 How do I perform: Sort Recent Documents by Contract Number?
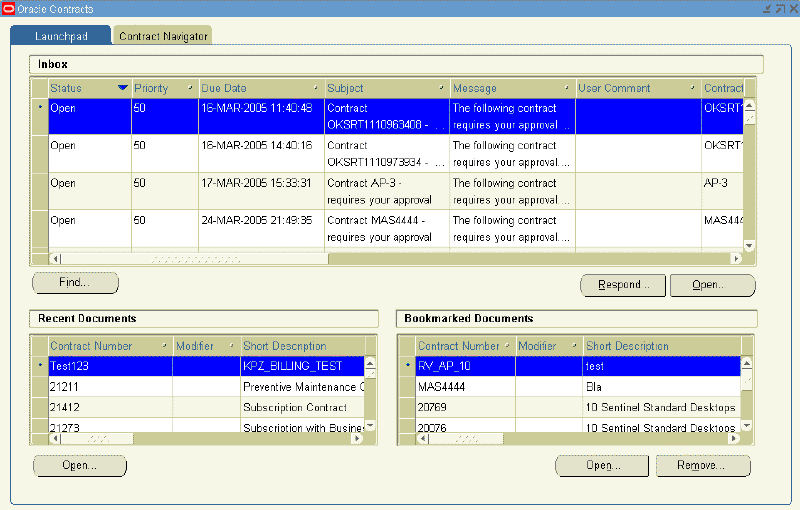110,346
